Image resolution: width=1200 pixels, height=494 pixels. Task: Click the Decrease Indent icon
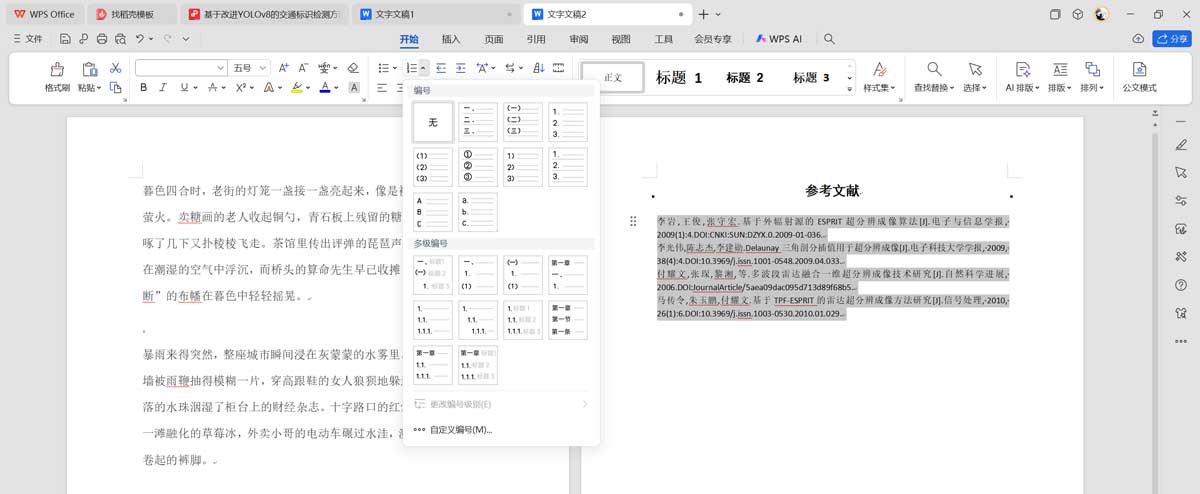click(x=440, y=68)
